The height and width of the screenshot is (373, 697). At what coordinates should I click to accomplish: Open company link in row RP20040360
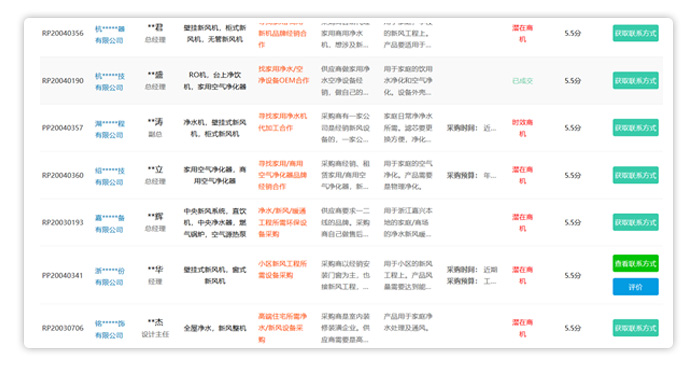click(109, 176)
